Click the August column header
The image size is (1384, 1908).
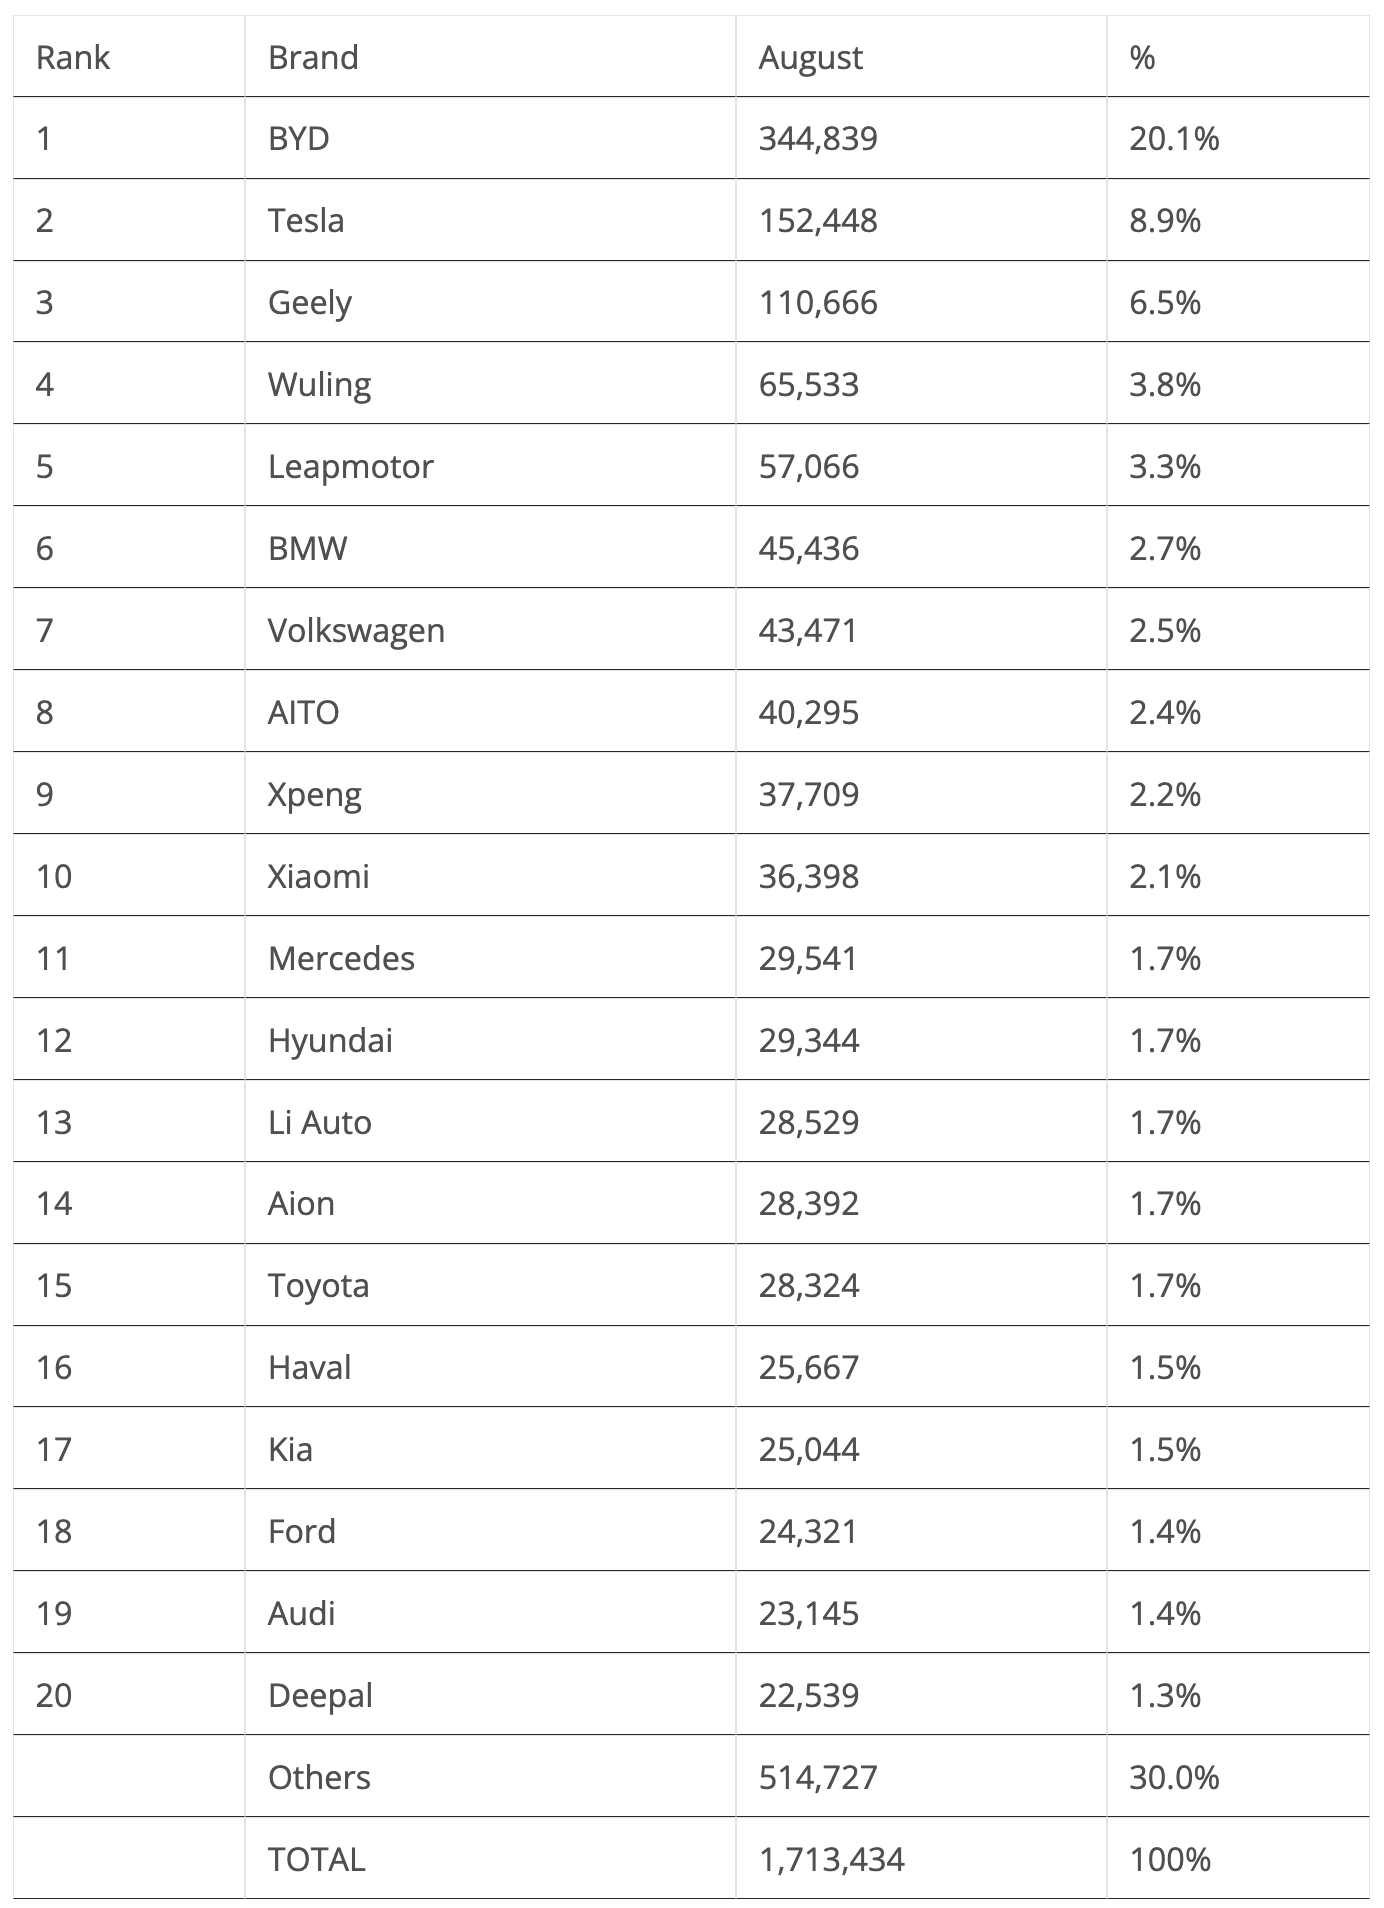pyautogui.click(x=810, y=58)
